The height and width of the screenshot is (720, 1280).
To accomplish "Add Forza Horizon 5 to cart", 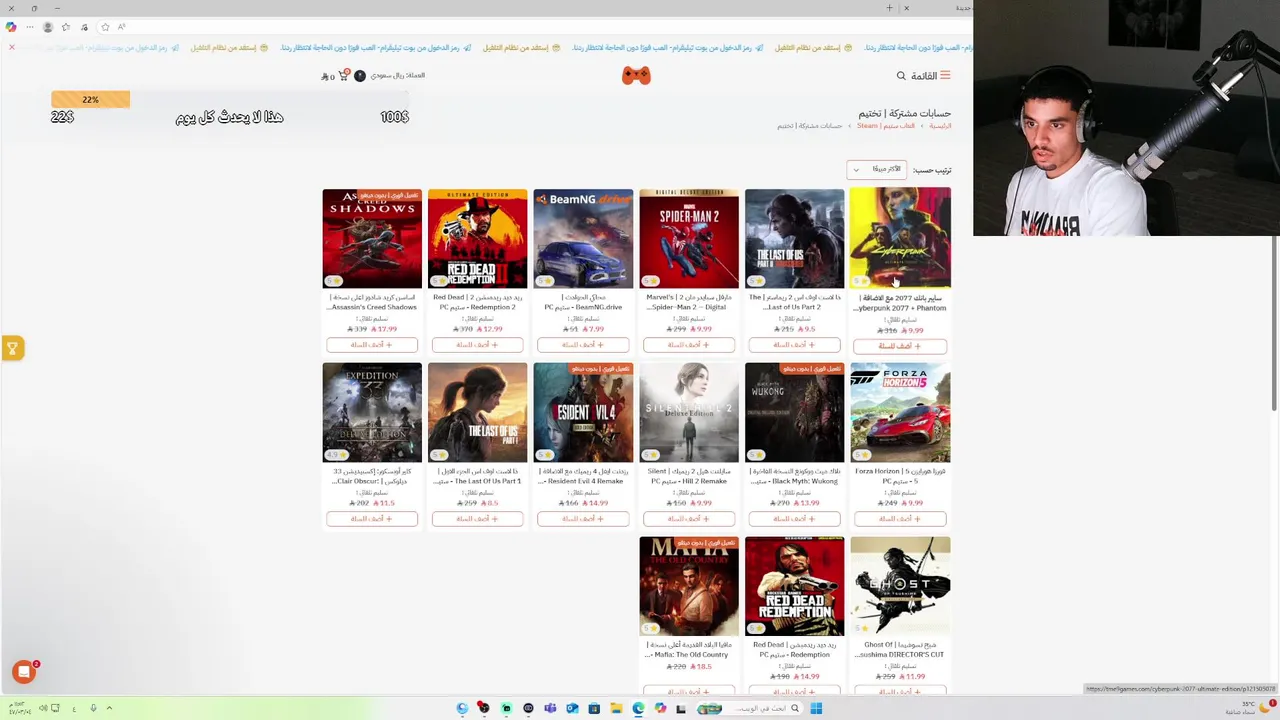I will coord(900,519).
